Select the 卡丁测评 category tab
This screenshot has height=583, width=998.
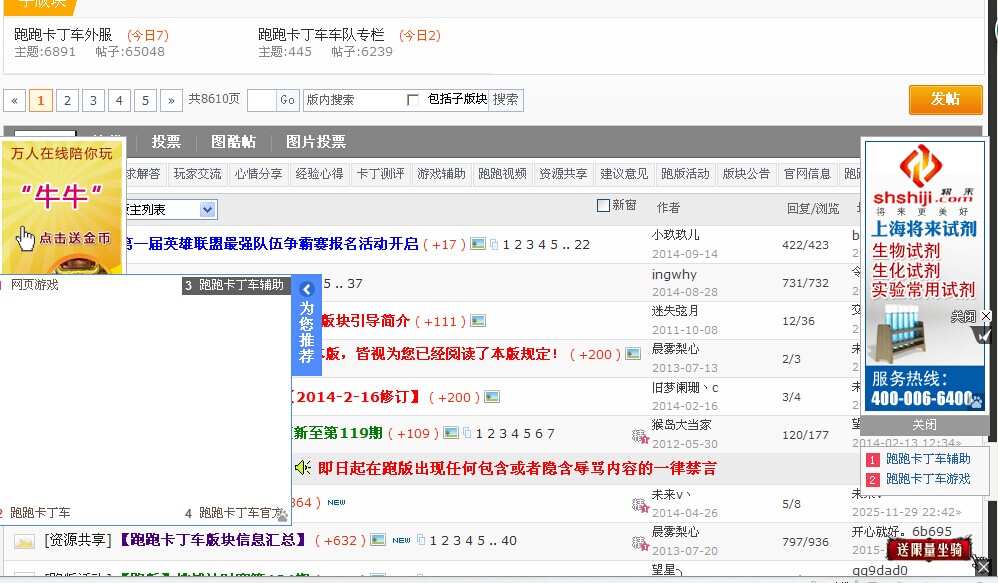(x=381, y=174)
